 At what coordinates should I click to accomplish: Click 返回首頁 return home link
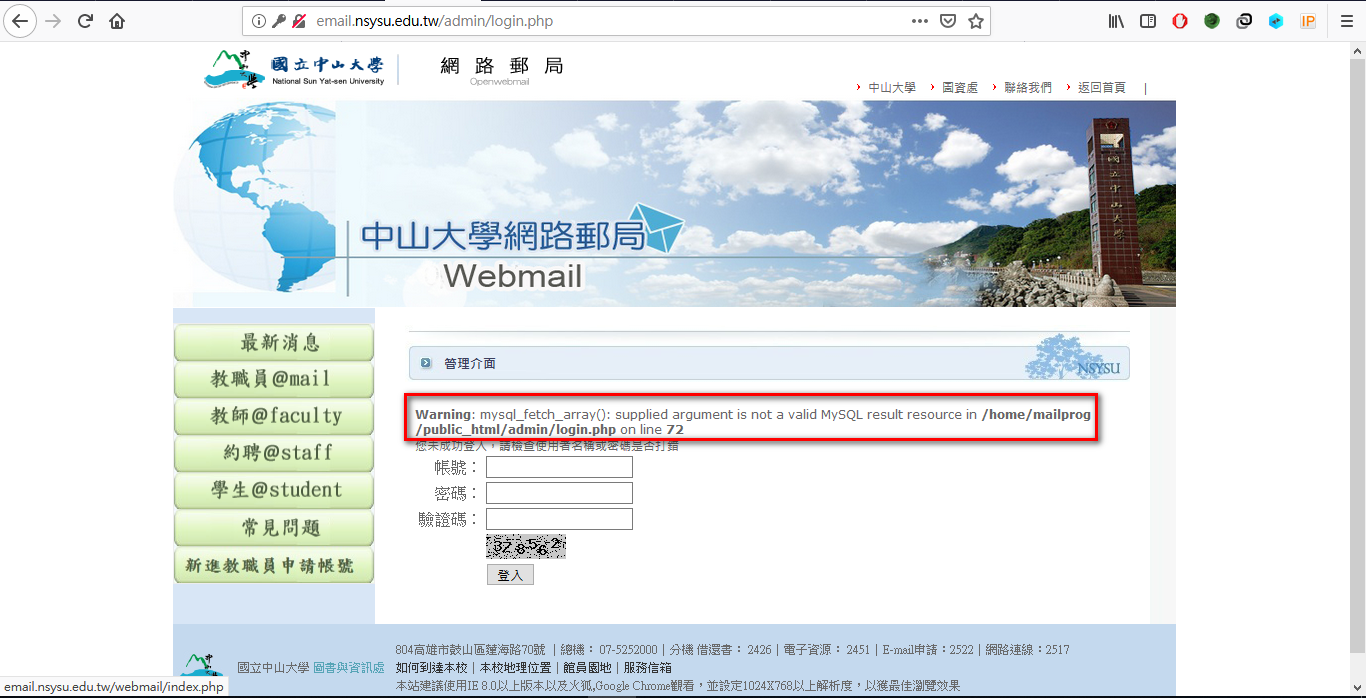1102,88
